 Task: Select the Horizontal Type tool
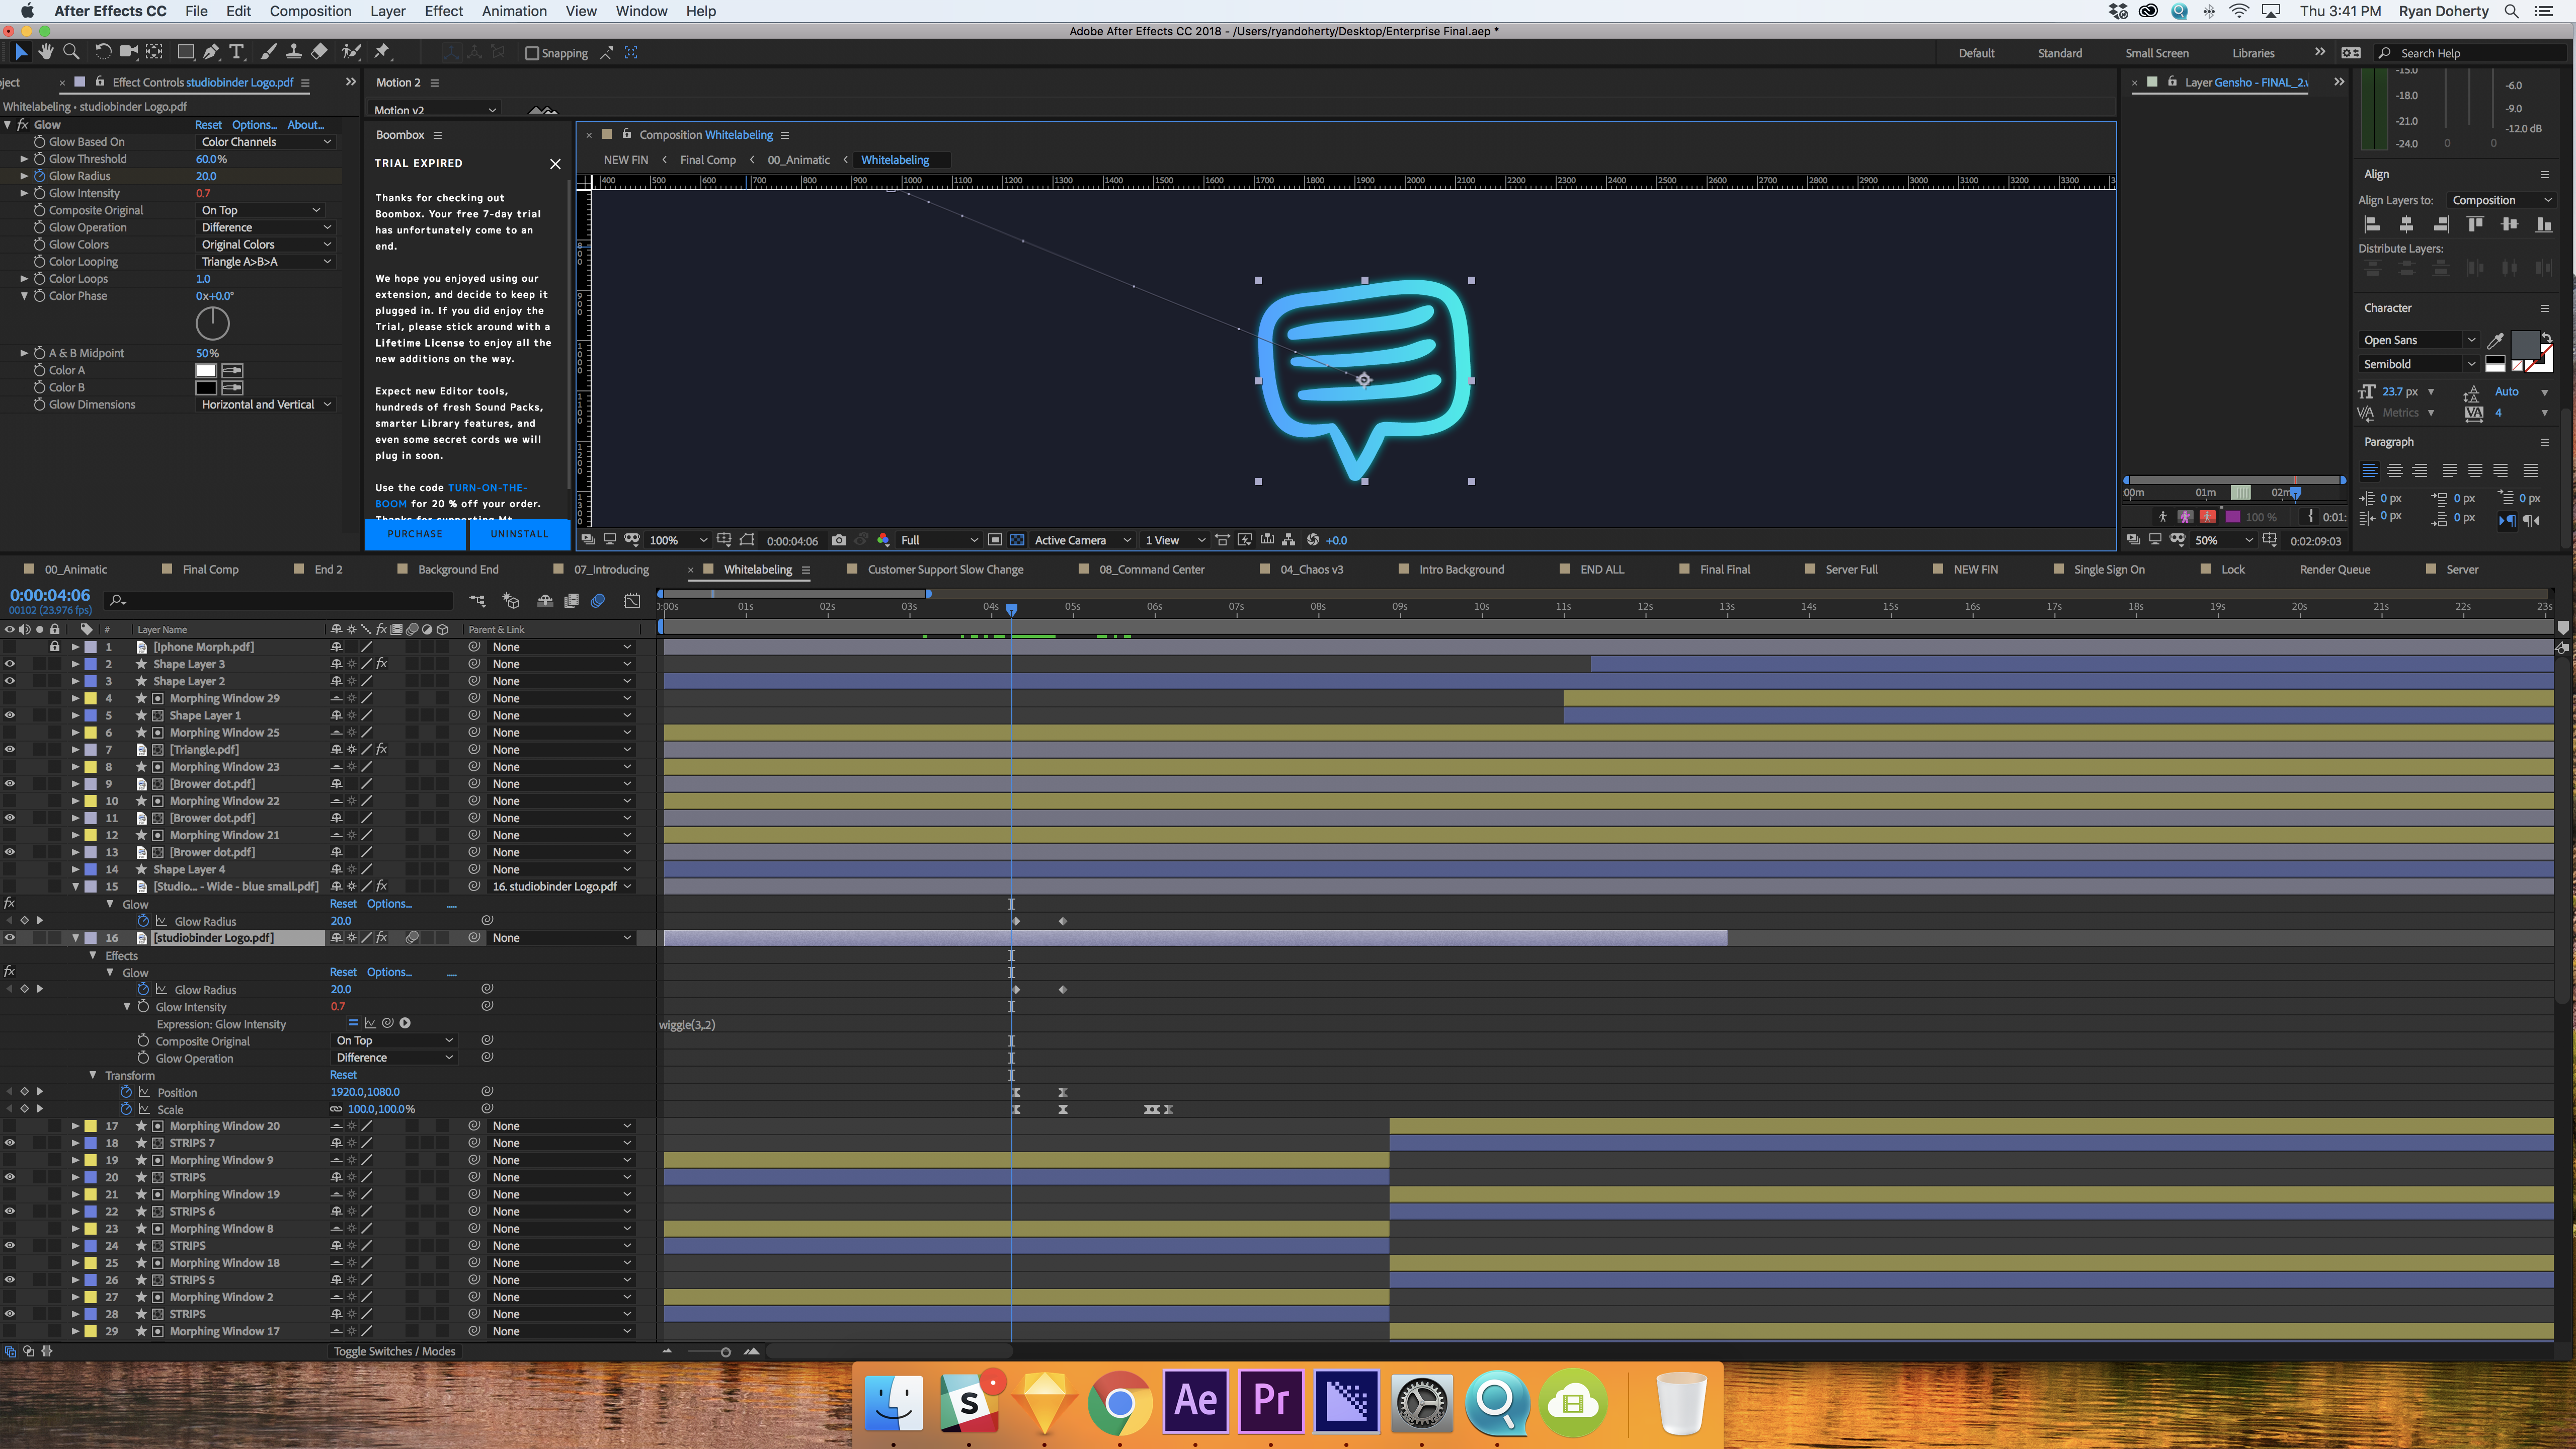click(237, 52)
